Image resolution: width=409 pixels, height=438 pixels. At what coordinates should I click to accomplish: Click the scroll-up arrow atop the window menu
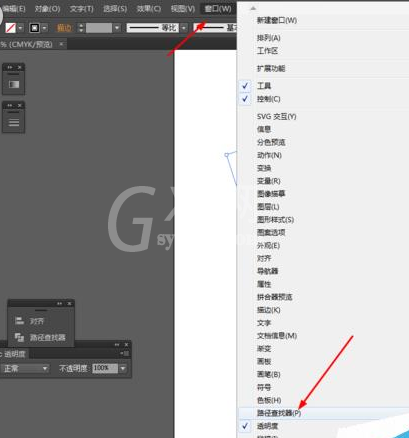[253, 8]
